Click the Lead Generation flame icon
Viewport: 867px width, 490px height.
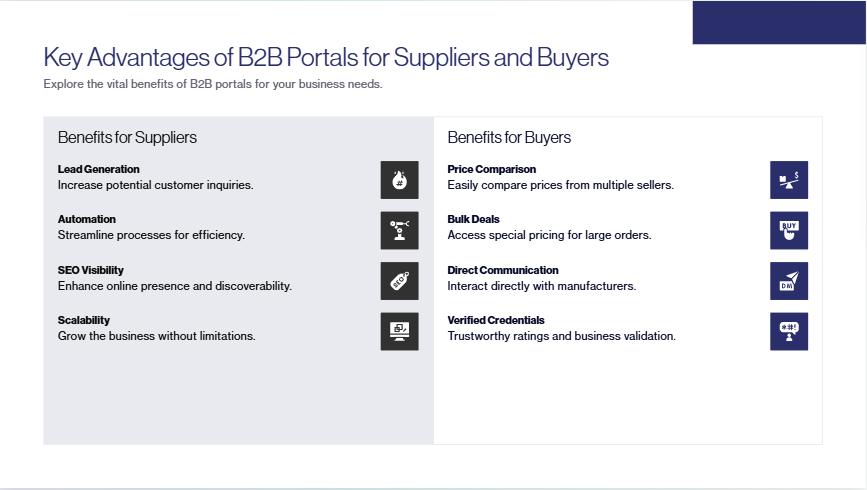point(399,180)
